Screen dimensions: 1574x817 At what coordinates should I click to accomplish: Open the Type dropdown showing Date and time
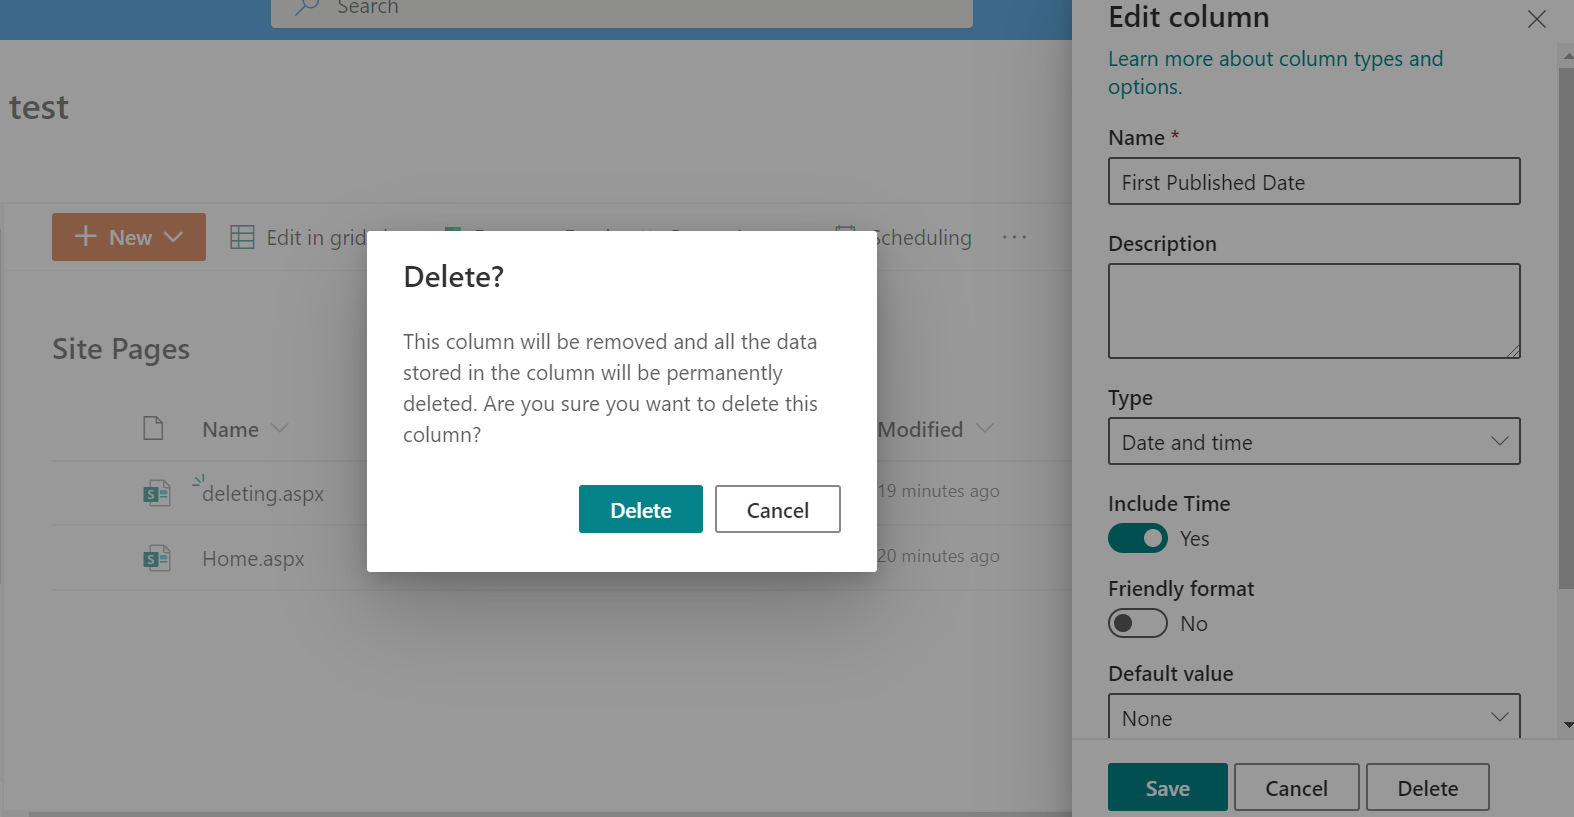coord(1314,441)
